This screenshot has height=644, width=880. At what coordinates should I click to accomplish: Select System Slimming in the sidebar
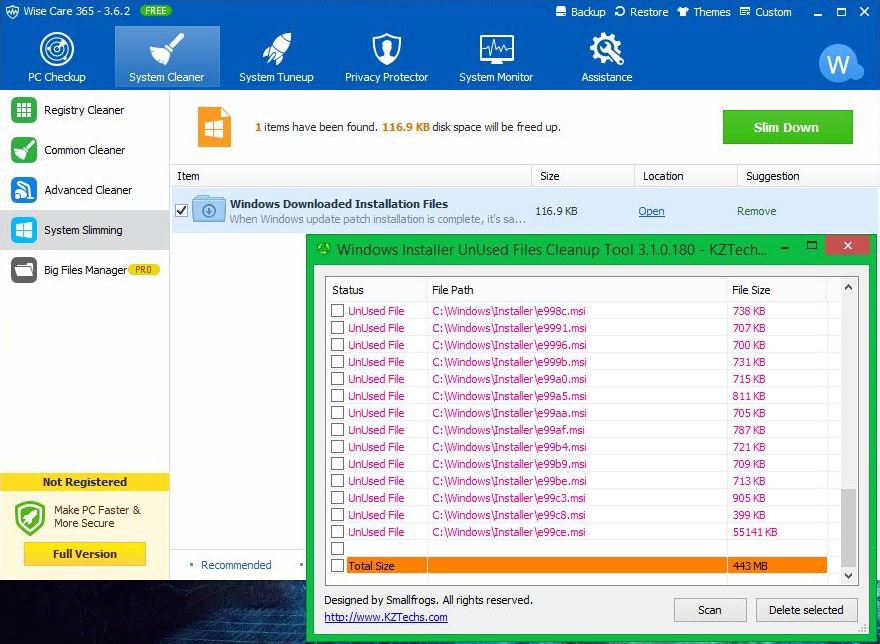tap(84, 230)
